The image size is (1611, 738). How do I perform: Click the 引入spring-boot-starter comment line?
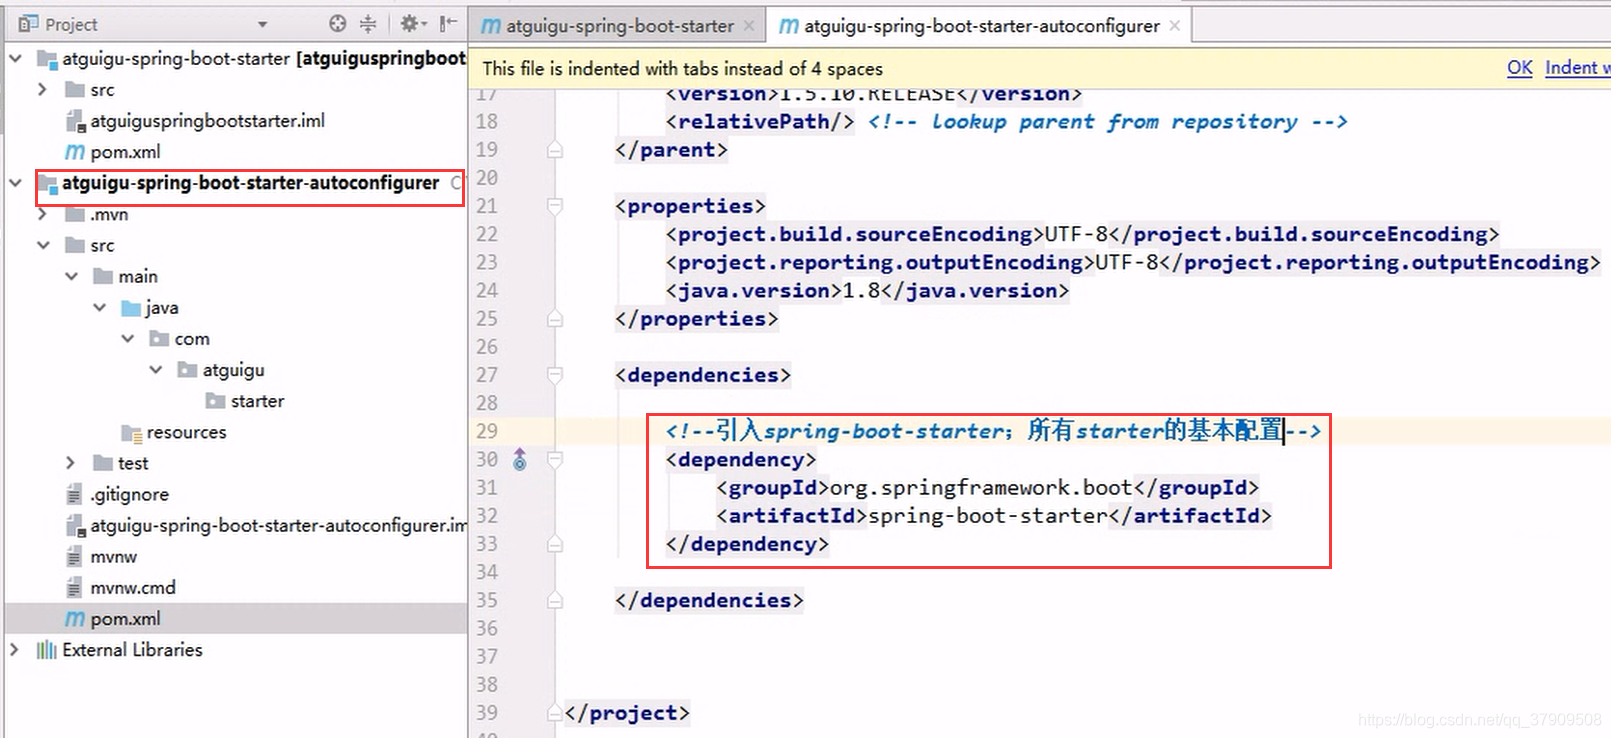tap(993, 431)
